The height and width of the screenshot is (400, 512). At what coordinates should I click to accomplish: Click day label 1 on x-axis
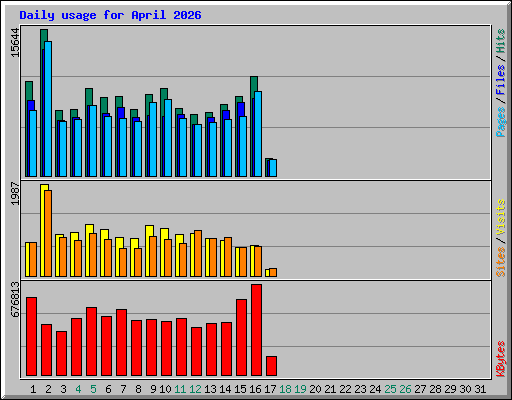33,389
